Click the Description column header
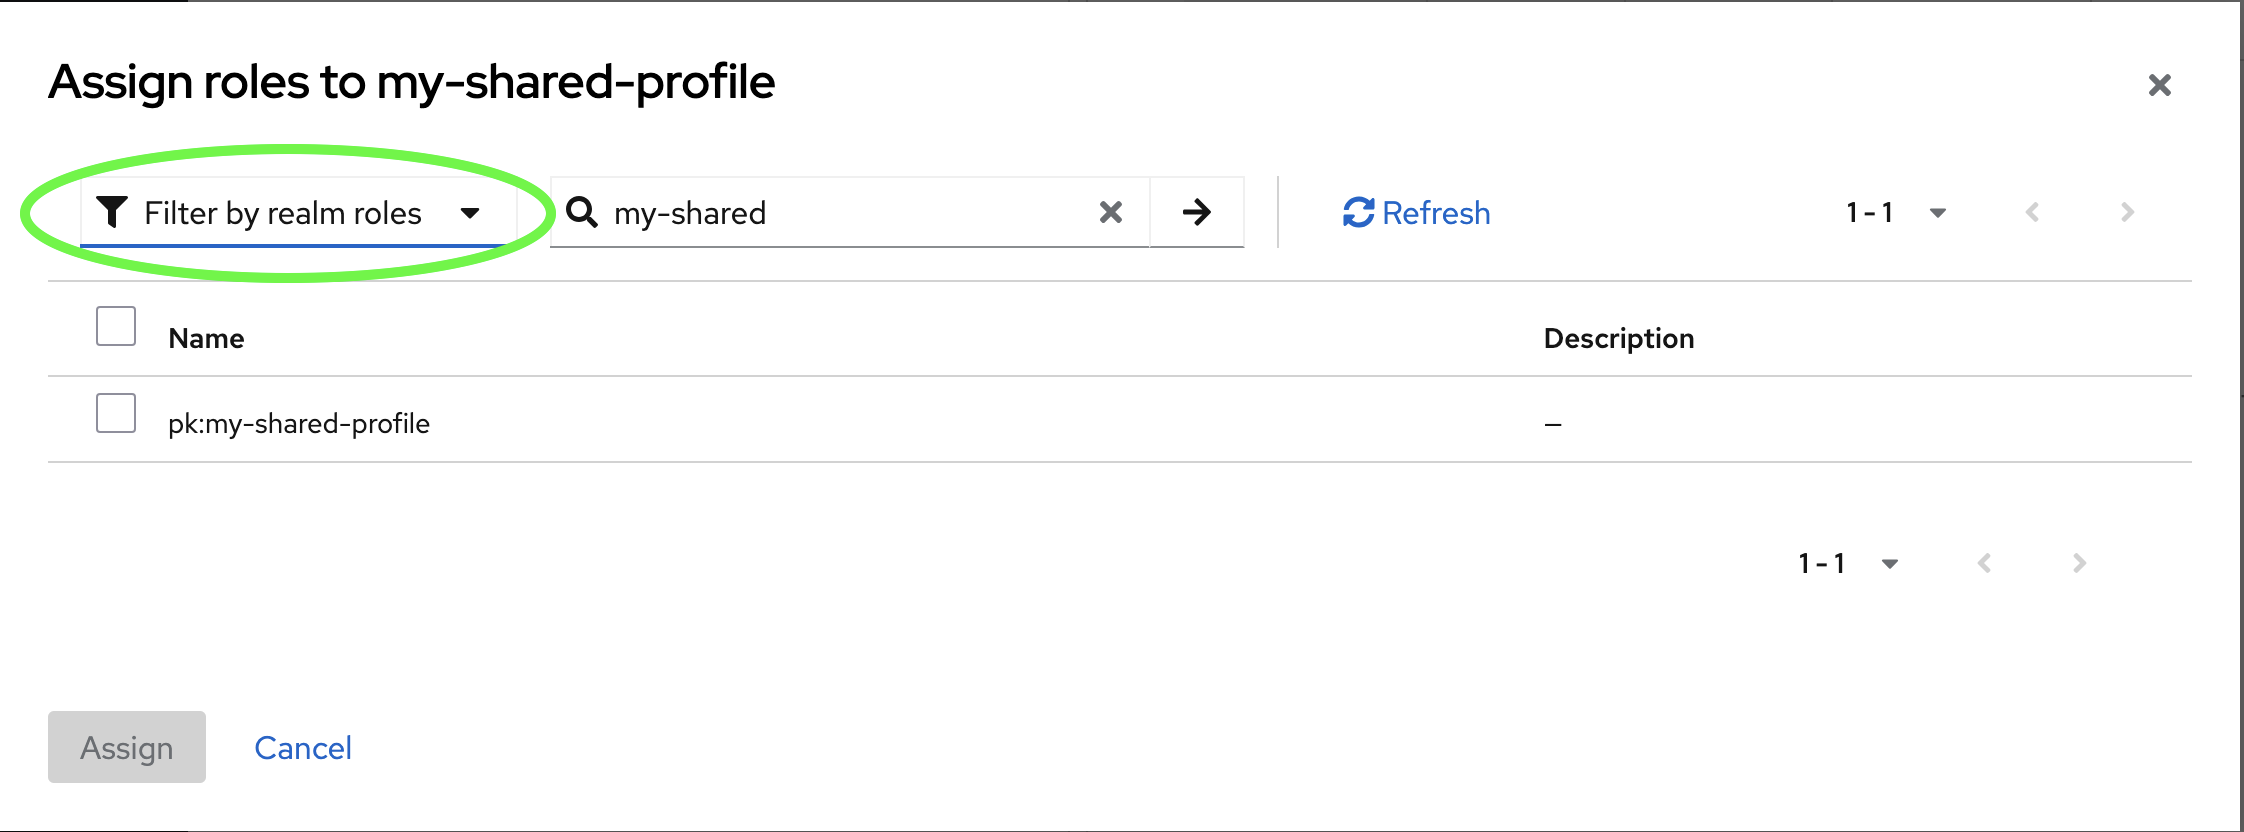The height and width of the screenshot is (832, 2244). click(1618, 337)
